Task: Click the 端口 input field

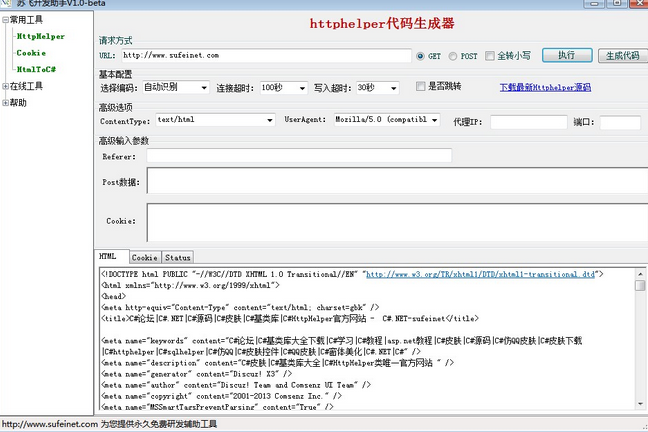Action: click(x=620, y=122)
